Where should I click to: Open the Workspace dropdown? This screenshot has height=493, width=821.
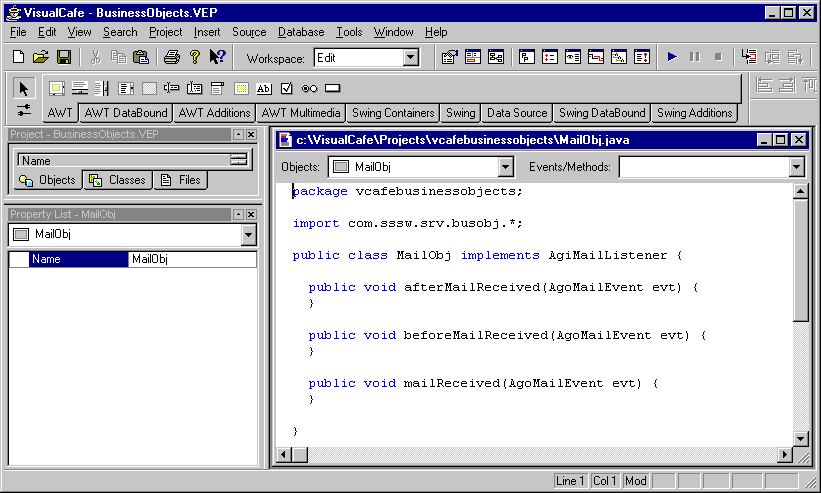(x=411, y=58)
